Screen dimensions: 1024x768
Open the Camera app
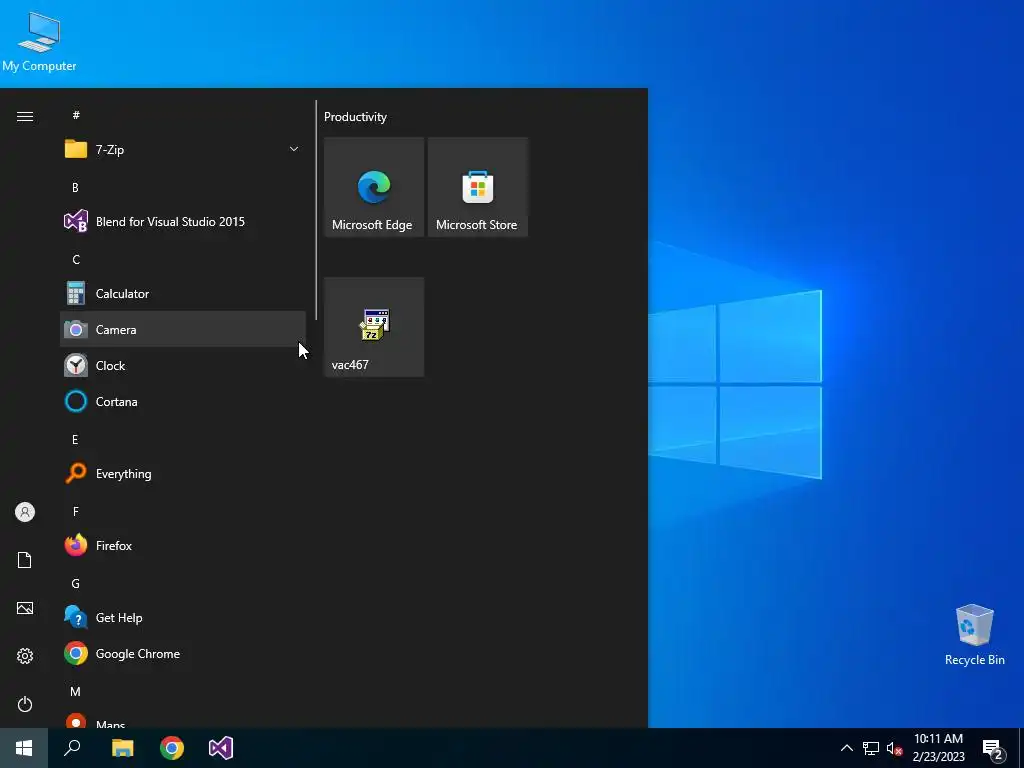pyautogui.click(x=182, y=330)
